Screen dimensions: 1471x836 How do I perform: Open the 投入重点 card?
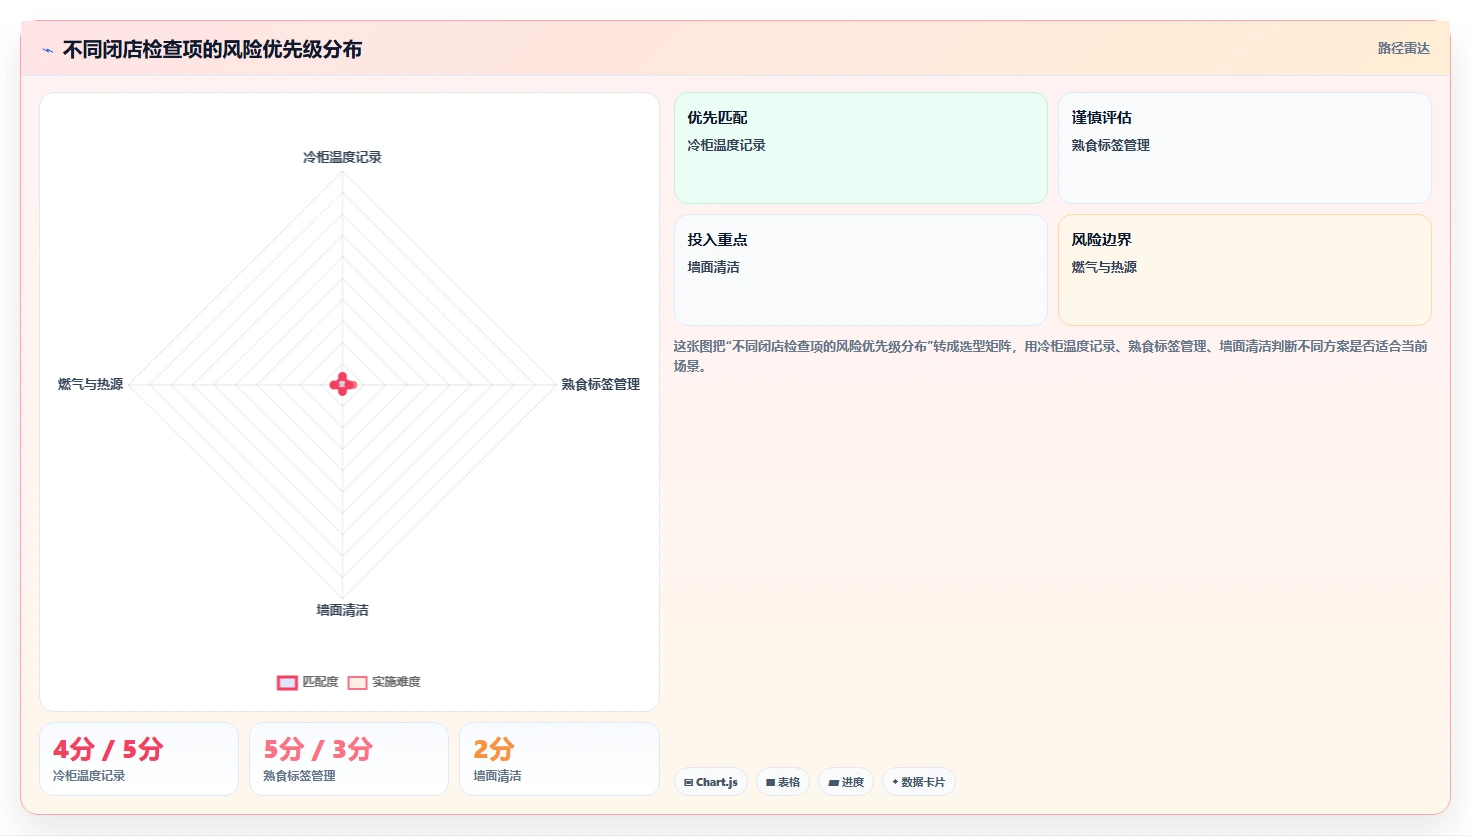pyautogui.click(x=861, y=270)
